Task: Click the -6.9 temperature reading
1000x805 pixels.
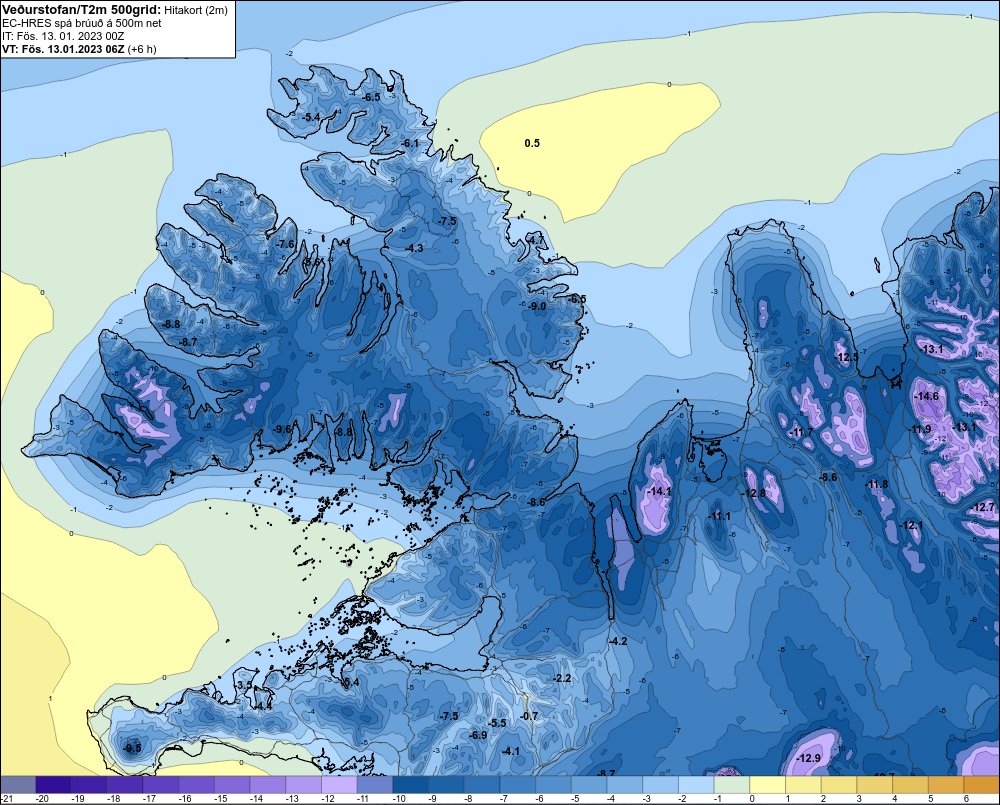Action: coord(478,735)
